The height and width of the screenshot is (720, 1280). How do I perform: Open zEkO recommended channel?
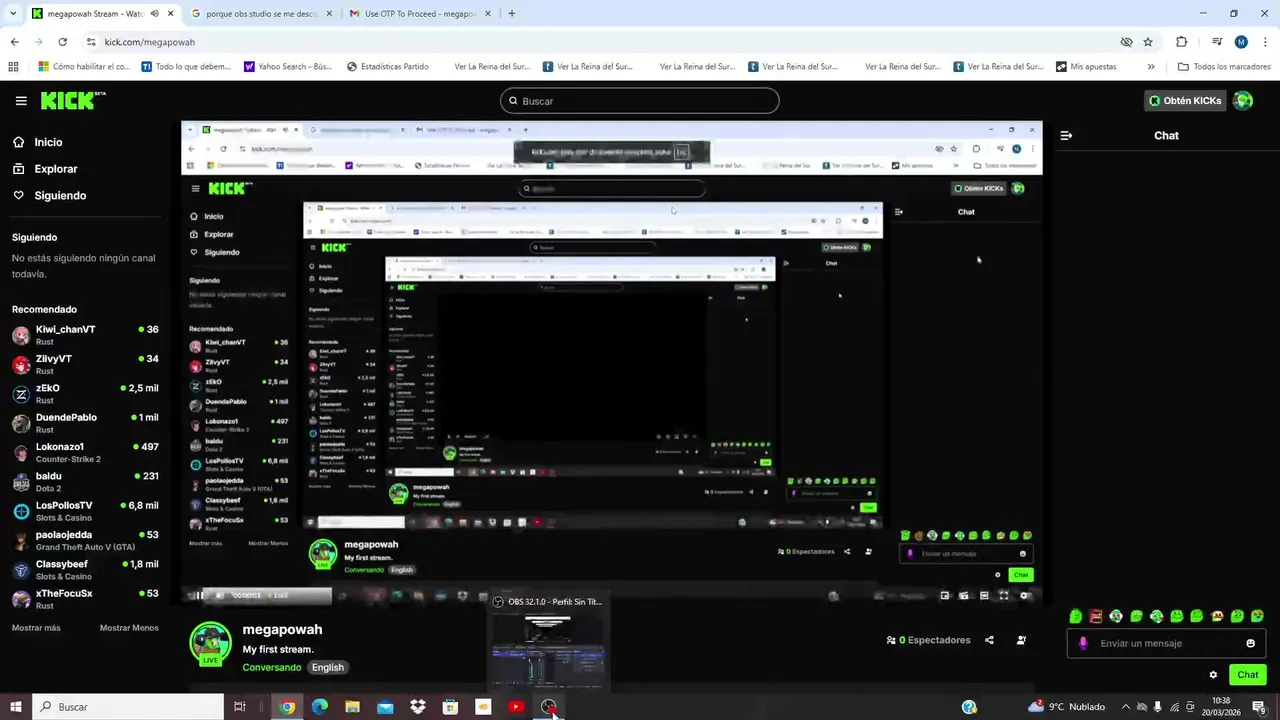pos(85,394)
